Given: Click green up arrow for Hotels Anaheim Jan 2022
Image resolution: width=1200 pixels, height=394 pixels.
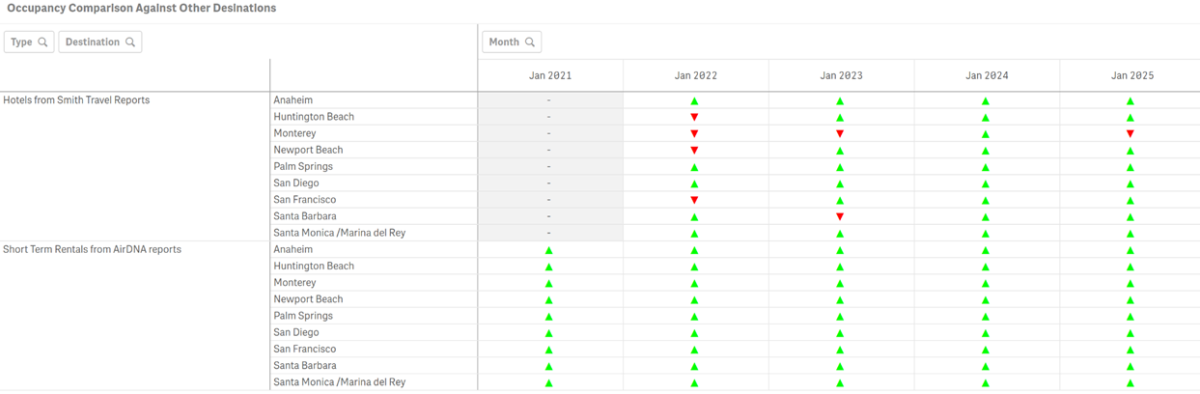Looking at the screenshot, I should (694, 101).
